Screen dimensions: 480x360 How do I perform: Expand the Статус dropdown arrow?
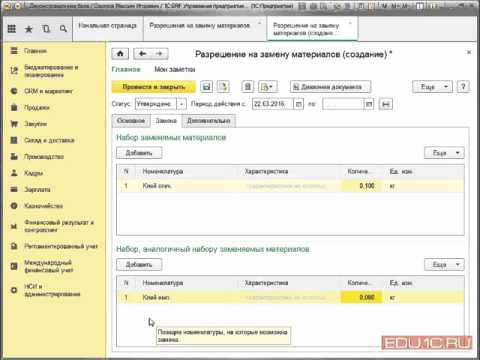tap(181, 104)
